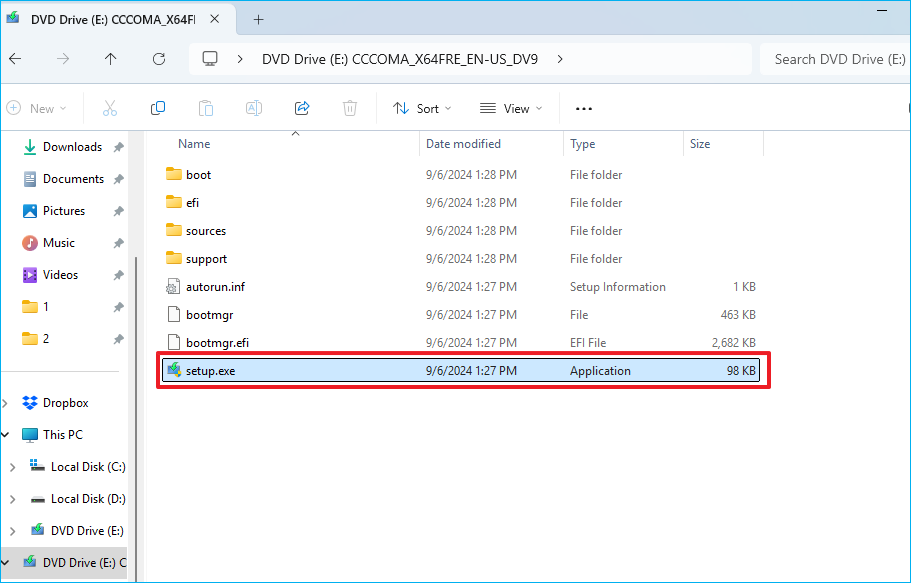Click the autorun.inf gear file icon
Image resolution: width=911 pixels, height=583 pixels.
[173, 287]
